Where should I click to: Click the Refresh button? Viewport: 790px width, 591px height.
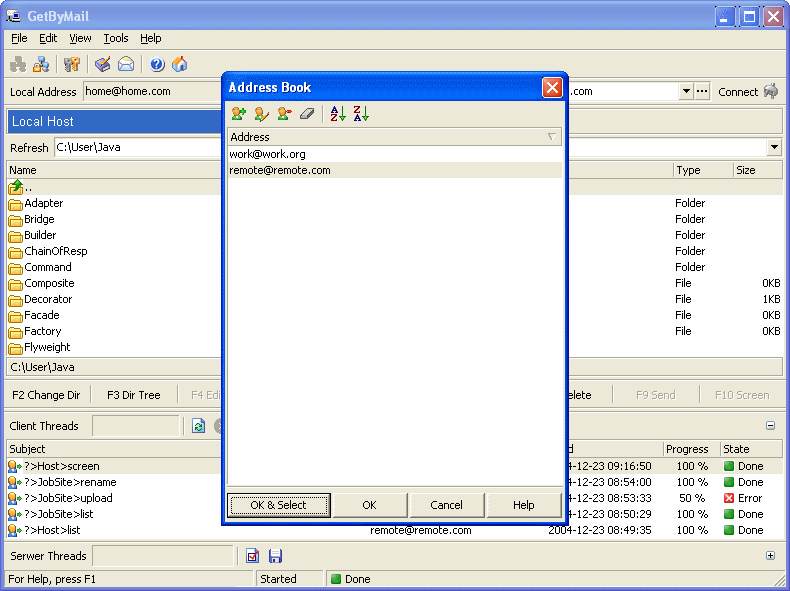pyautogui.click(x=29, y=148)
